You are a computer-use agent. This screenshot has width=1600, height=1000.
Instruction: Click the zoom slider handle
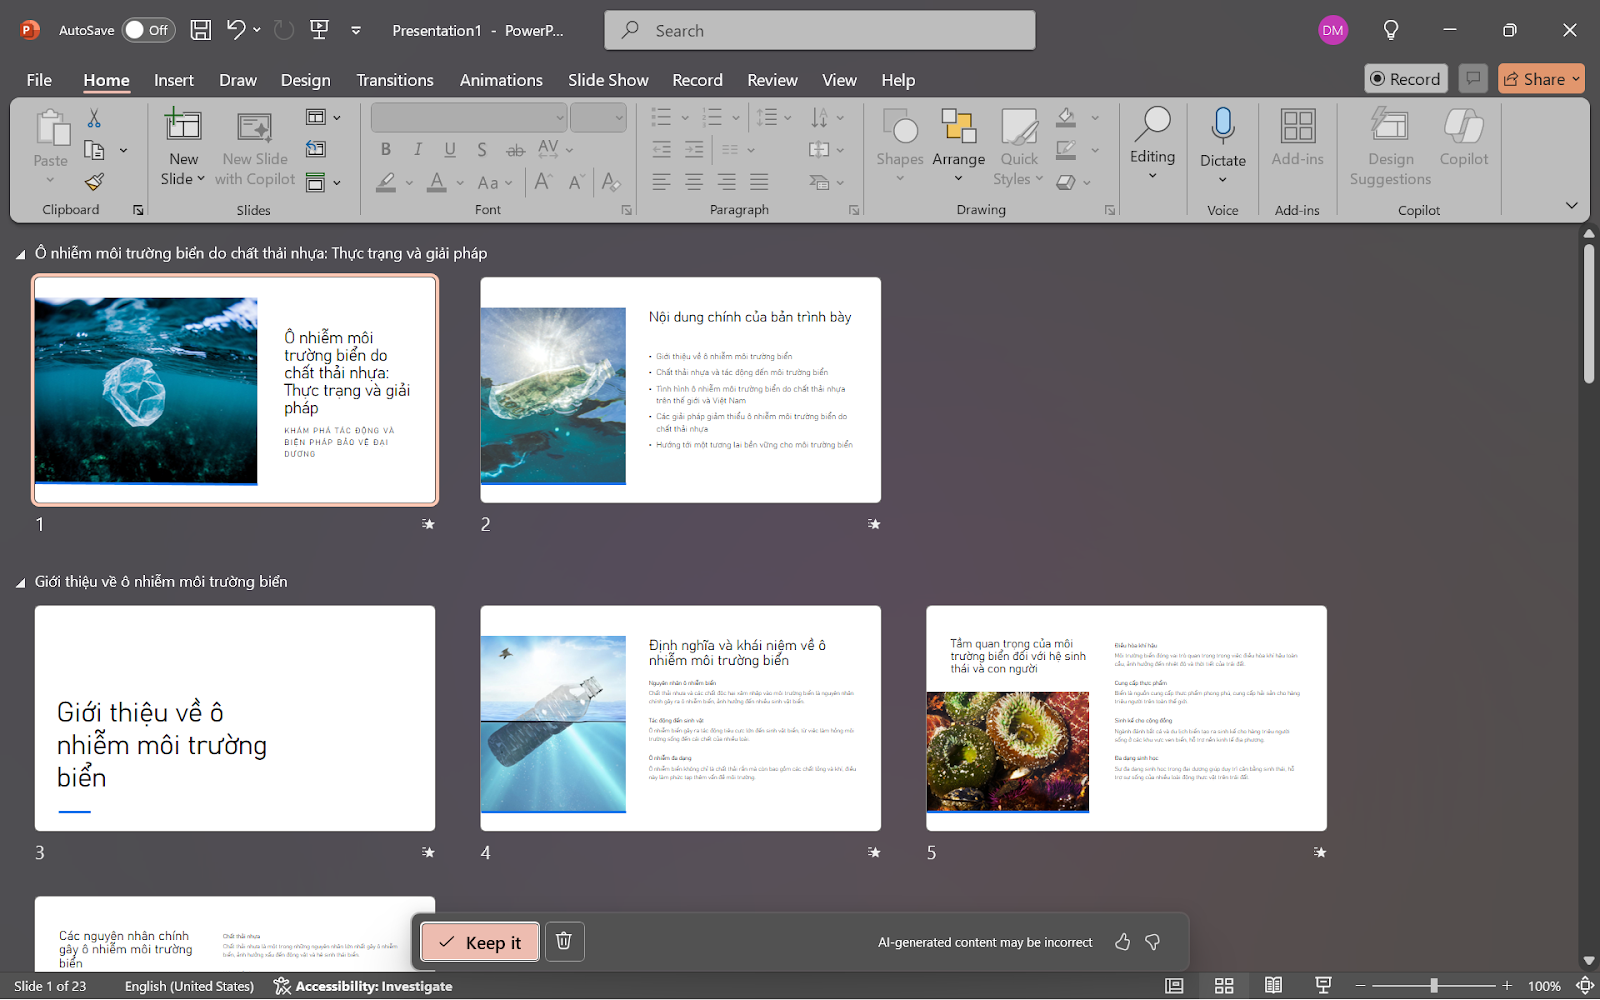pyautogui.click(x=1433, y=986)
